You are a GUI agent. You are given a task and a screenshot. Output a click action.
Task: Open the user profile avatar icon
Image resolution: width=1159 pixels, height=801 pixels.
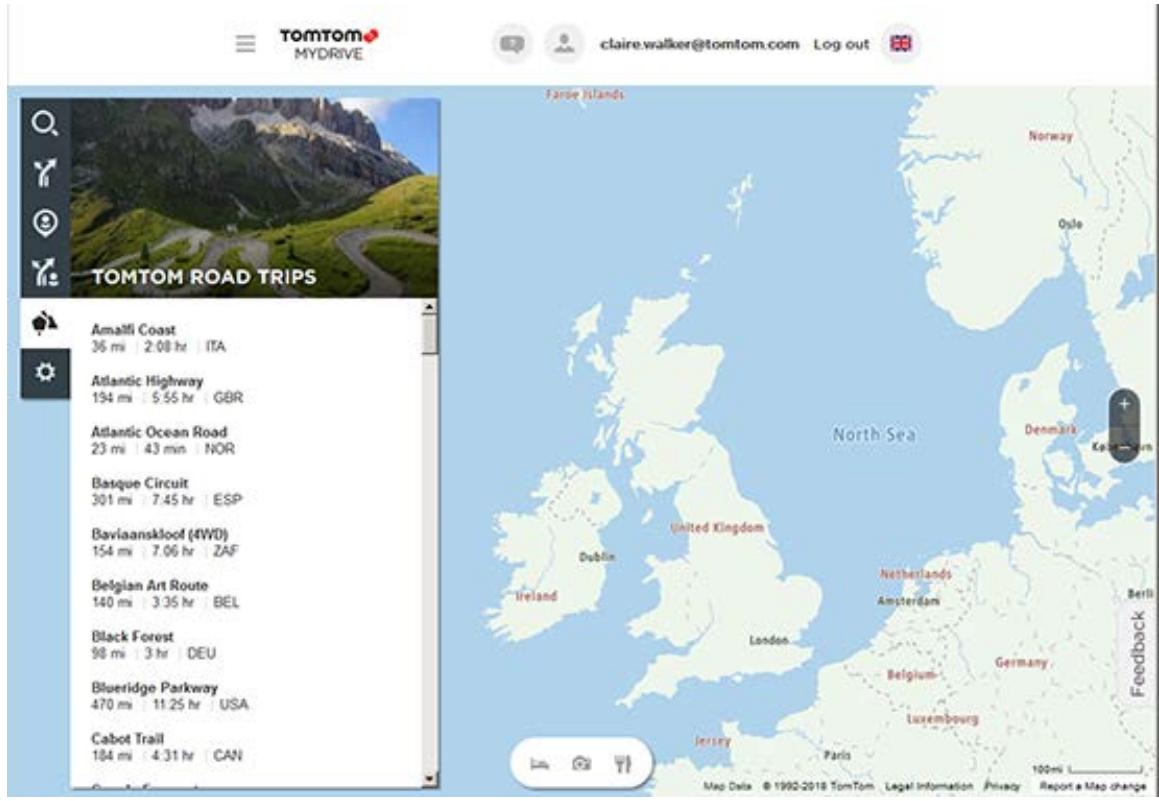564,44
